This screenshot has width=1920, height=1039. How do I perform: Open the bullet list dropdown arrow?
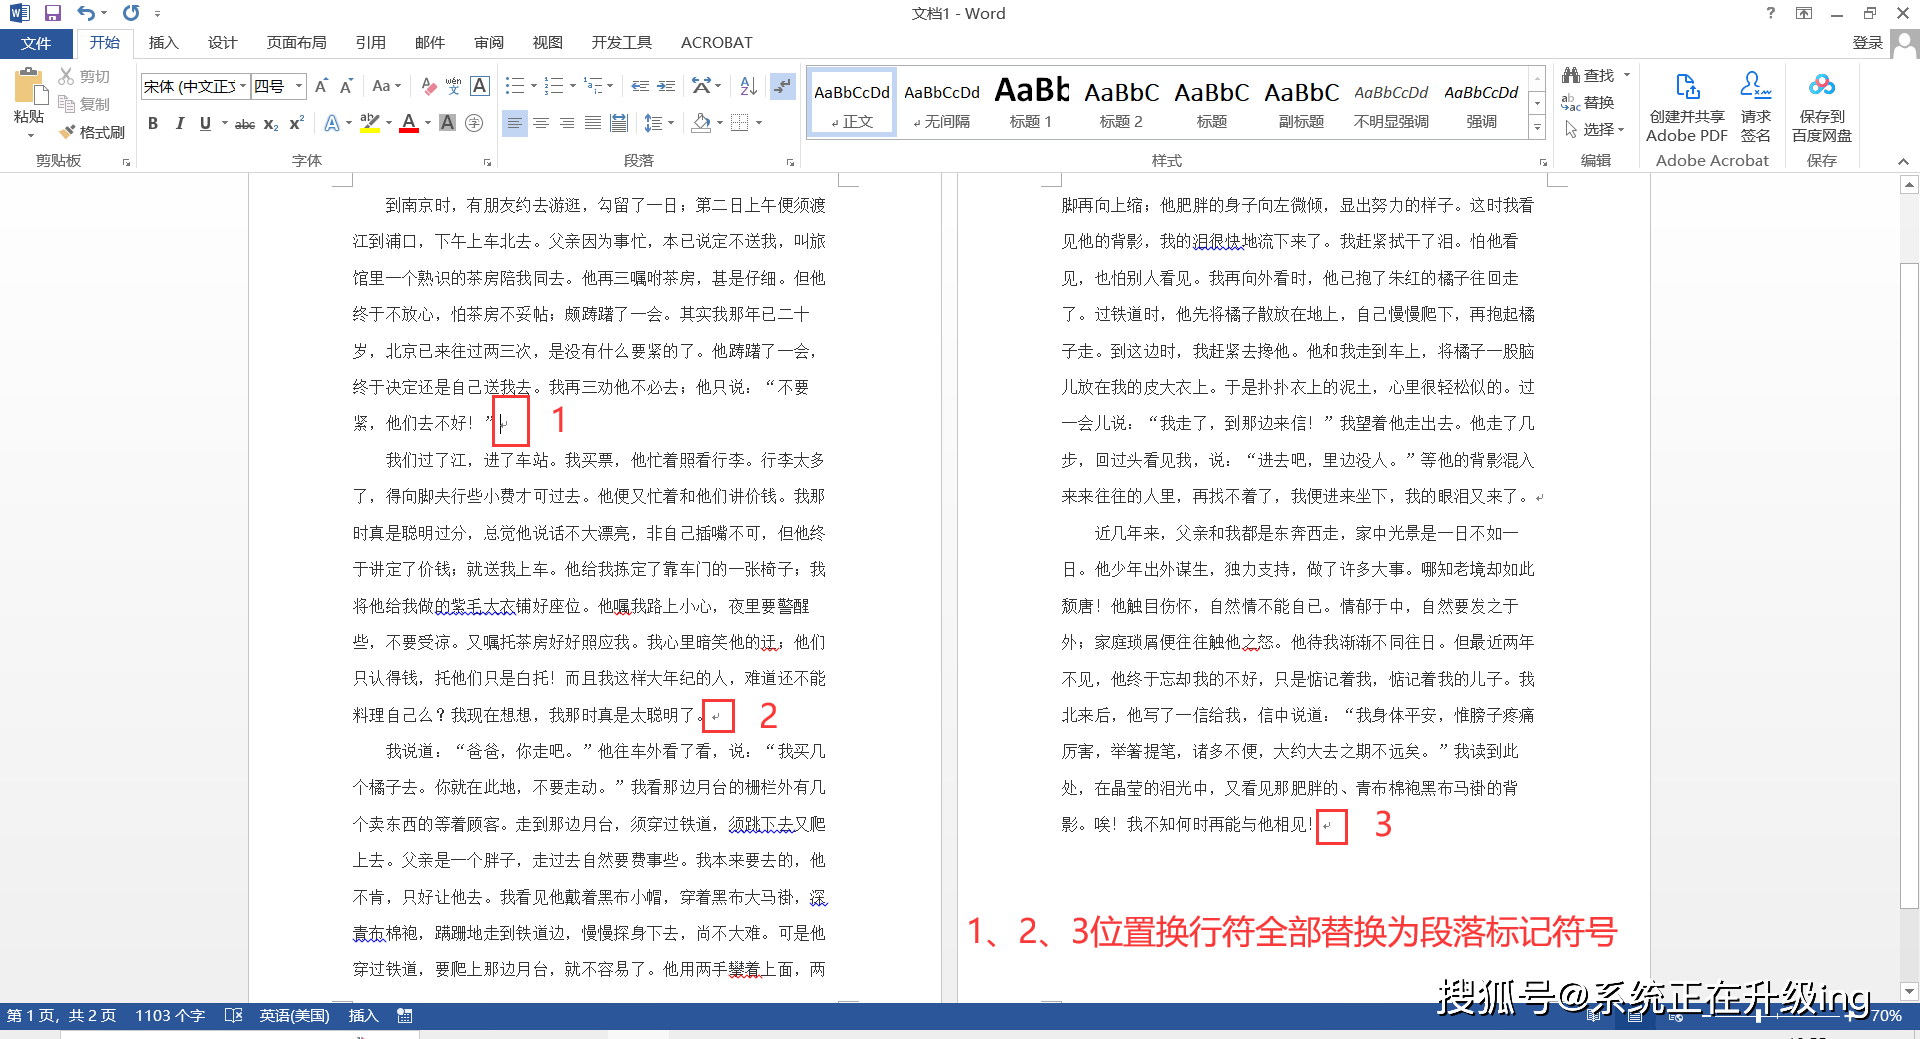[x=533, y=87]
